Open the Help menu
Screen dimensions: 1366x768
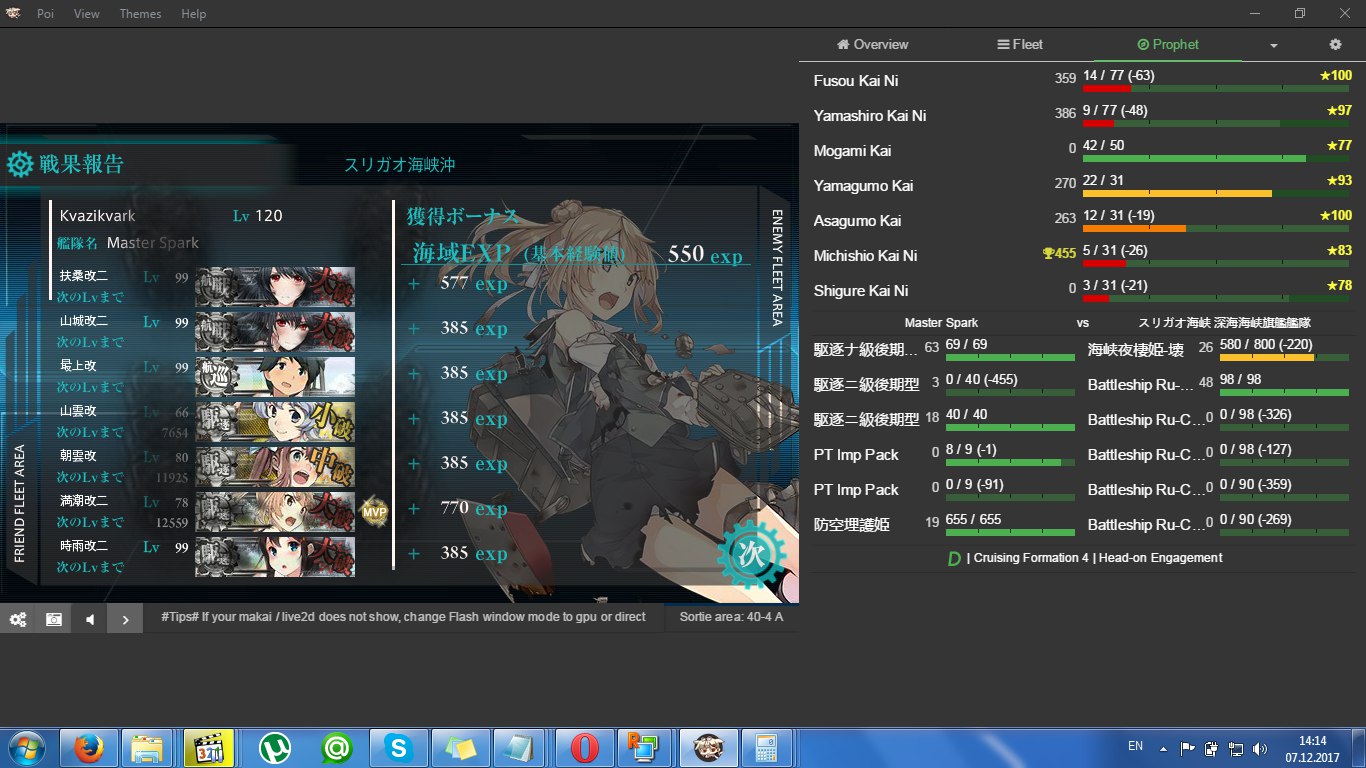(x=194, y=14)
